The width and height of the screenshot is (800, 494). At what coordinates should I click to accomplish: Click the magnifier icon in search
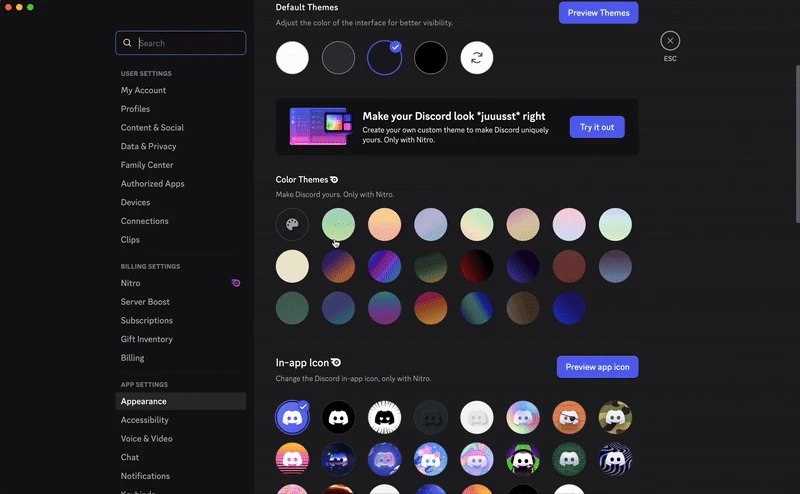tap(127, 43)
